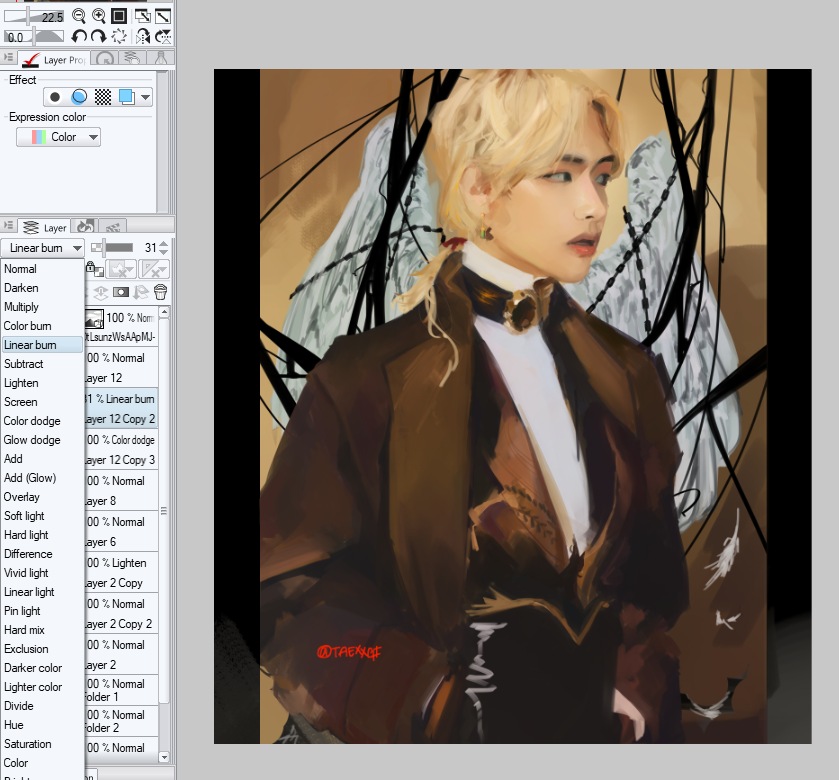Choose Add (Glow) blending mode

pyautogui.click(x=42, y=478)
